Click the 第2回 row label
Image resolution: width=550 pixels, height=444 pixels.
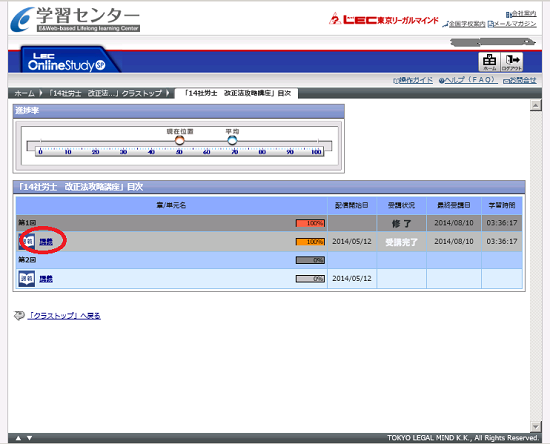pos(27,260)
